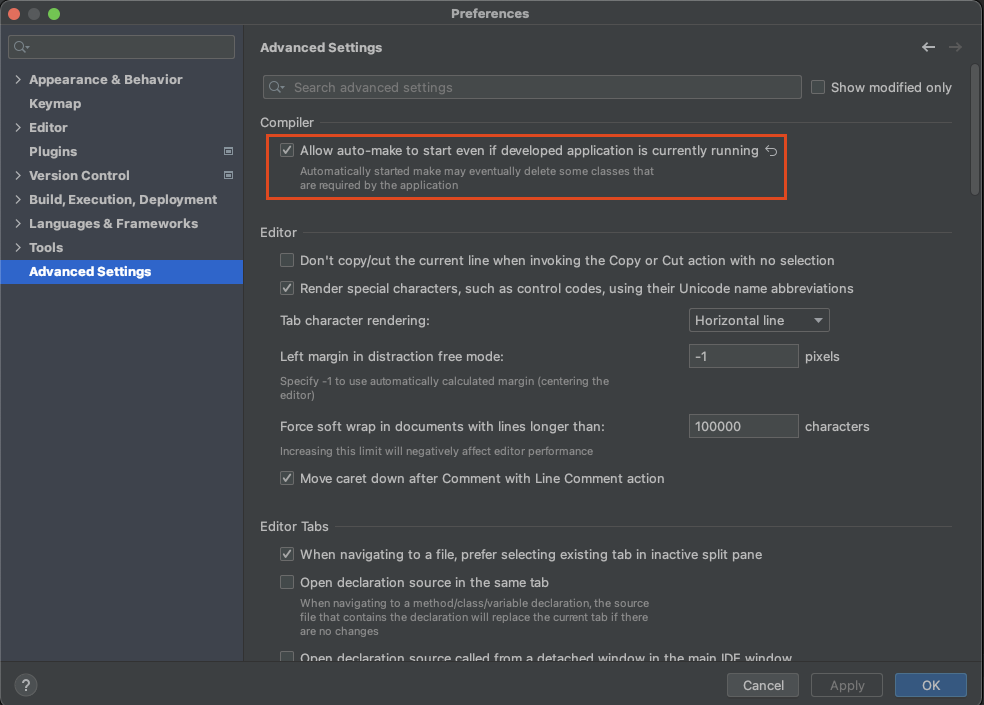Uncheck prefer selecting existing tab option
Screen dimensions: 984x705
(x=287, y=554)
